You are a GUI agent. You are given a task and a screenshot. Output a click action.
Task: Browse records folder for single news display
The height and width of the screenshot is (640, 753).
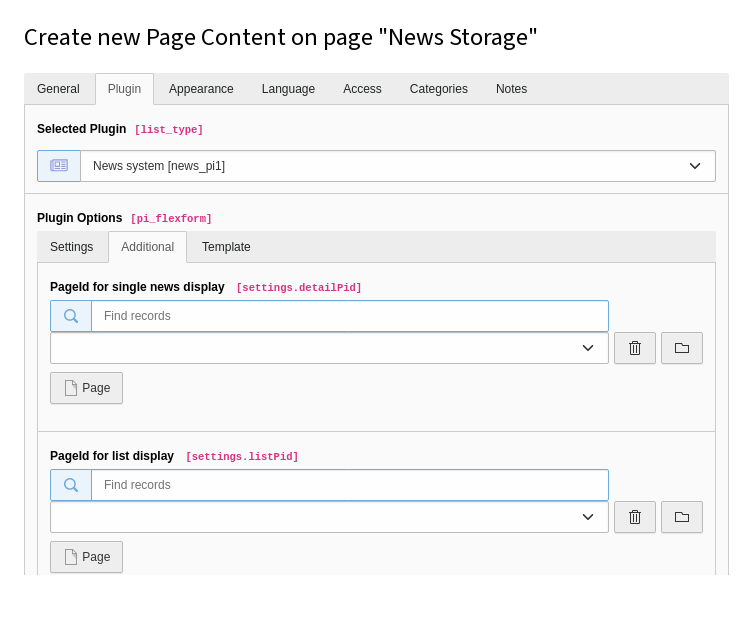pyautogui.click(x=681, y=348)
